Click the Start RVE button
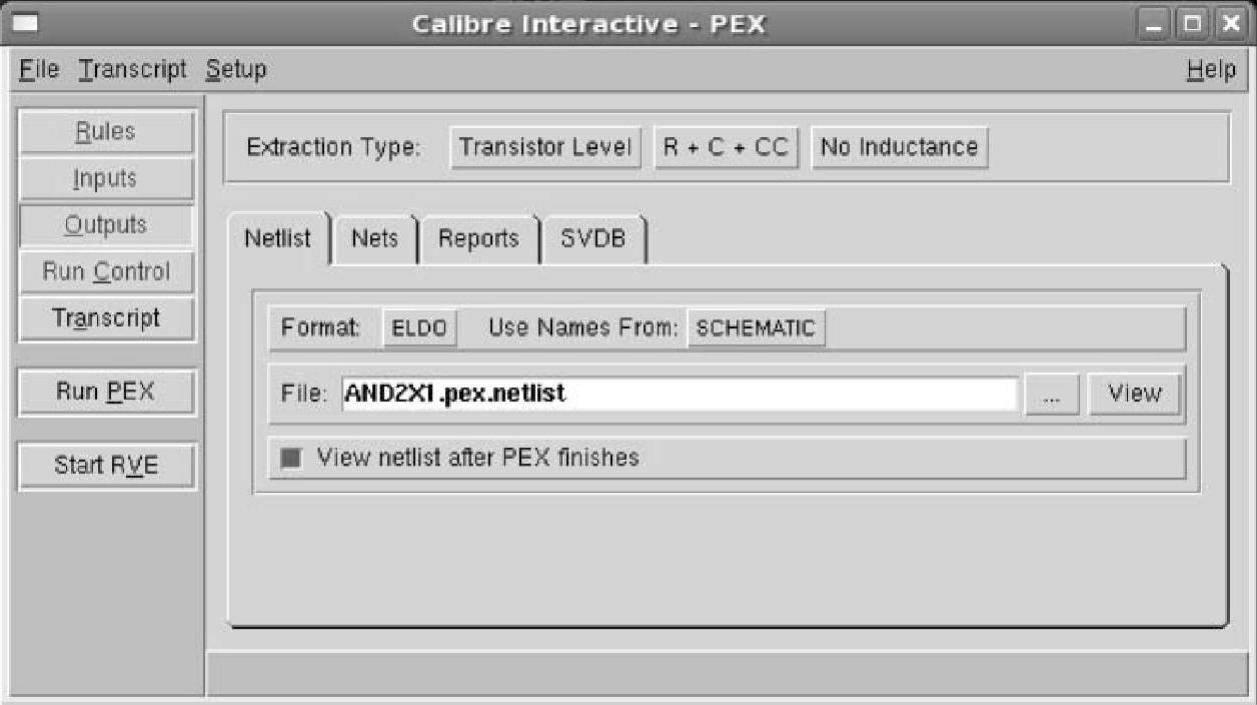 [106, 465]
